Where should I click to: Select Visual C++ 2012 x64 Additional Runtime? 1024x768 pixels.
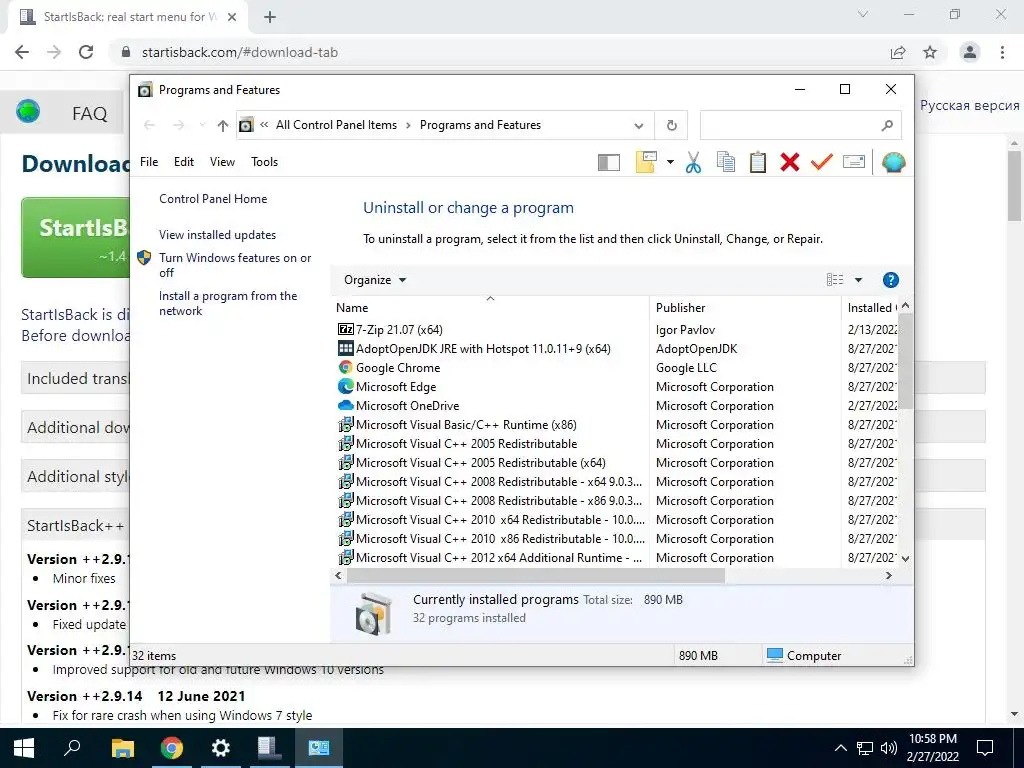click(498, 558)
